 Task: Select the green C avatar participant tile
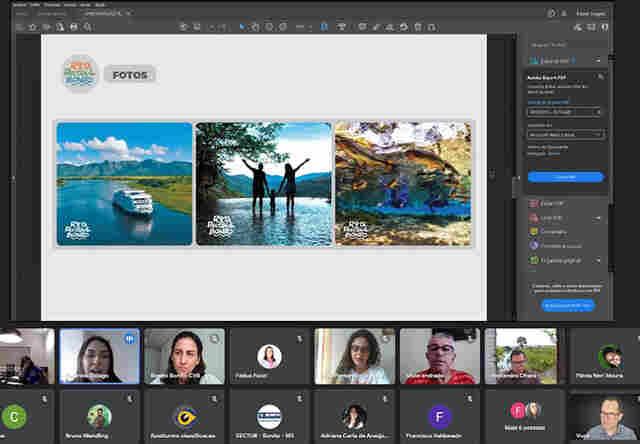pyautogui.click(x=25, y=415)
